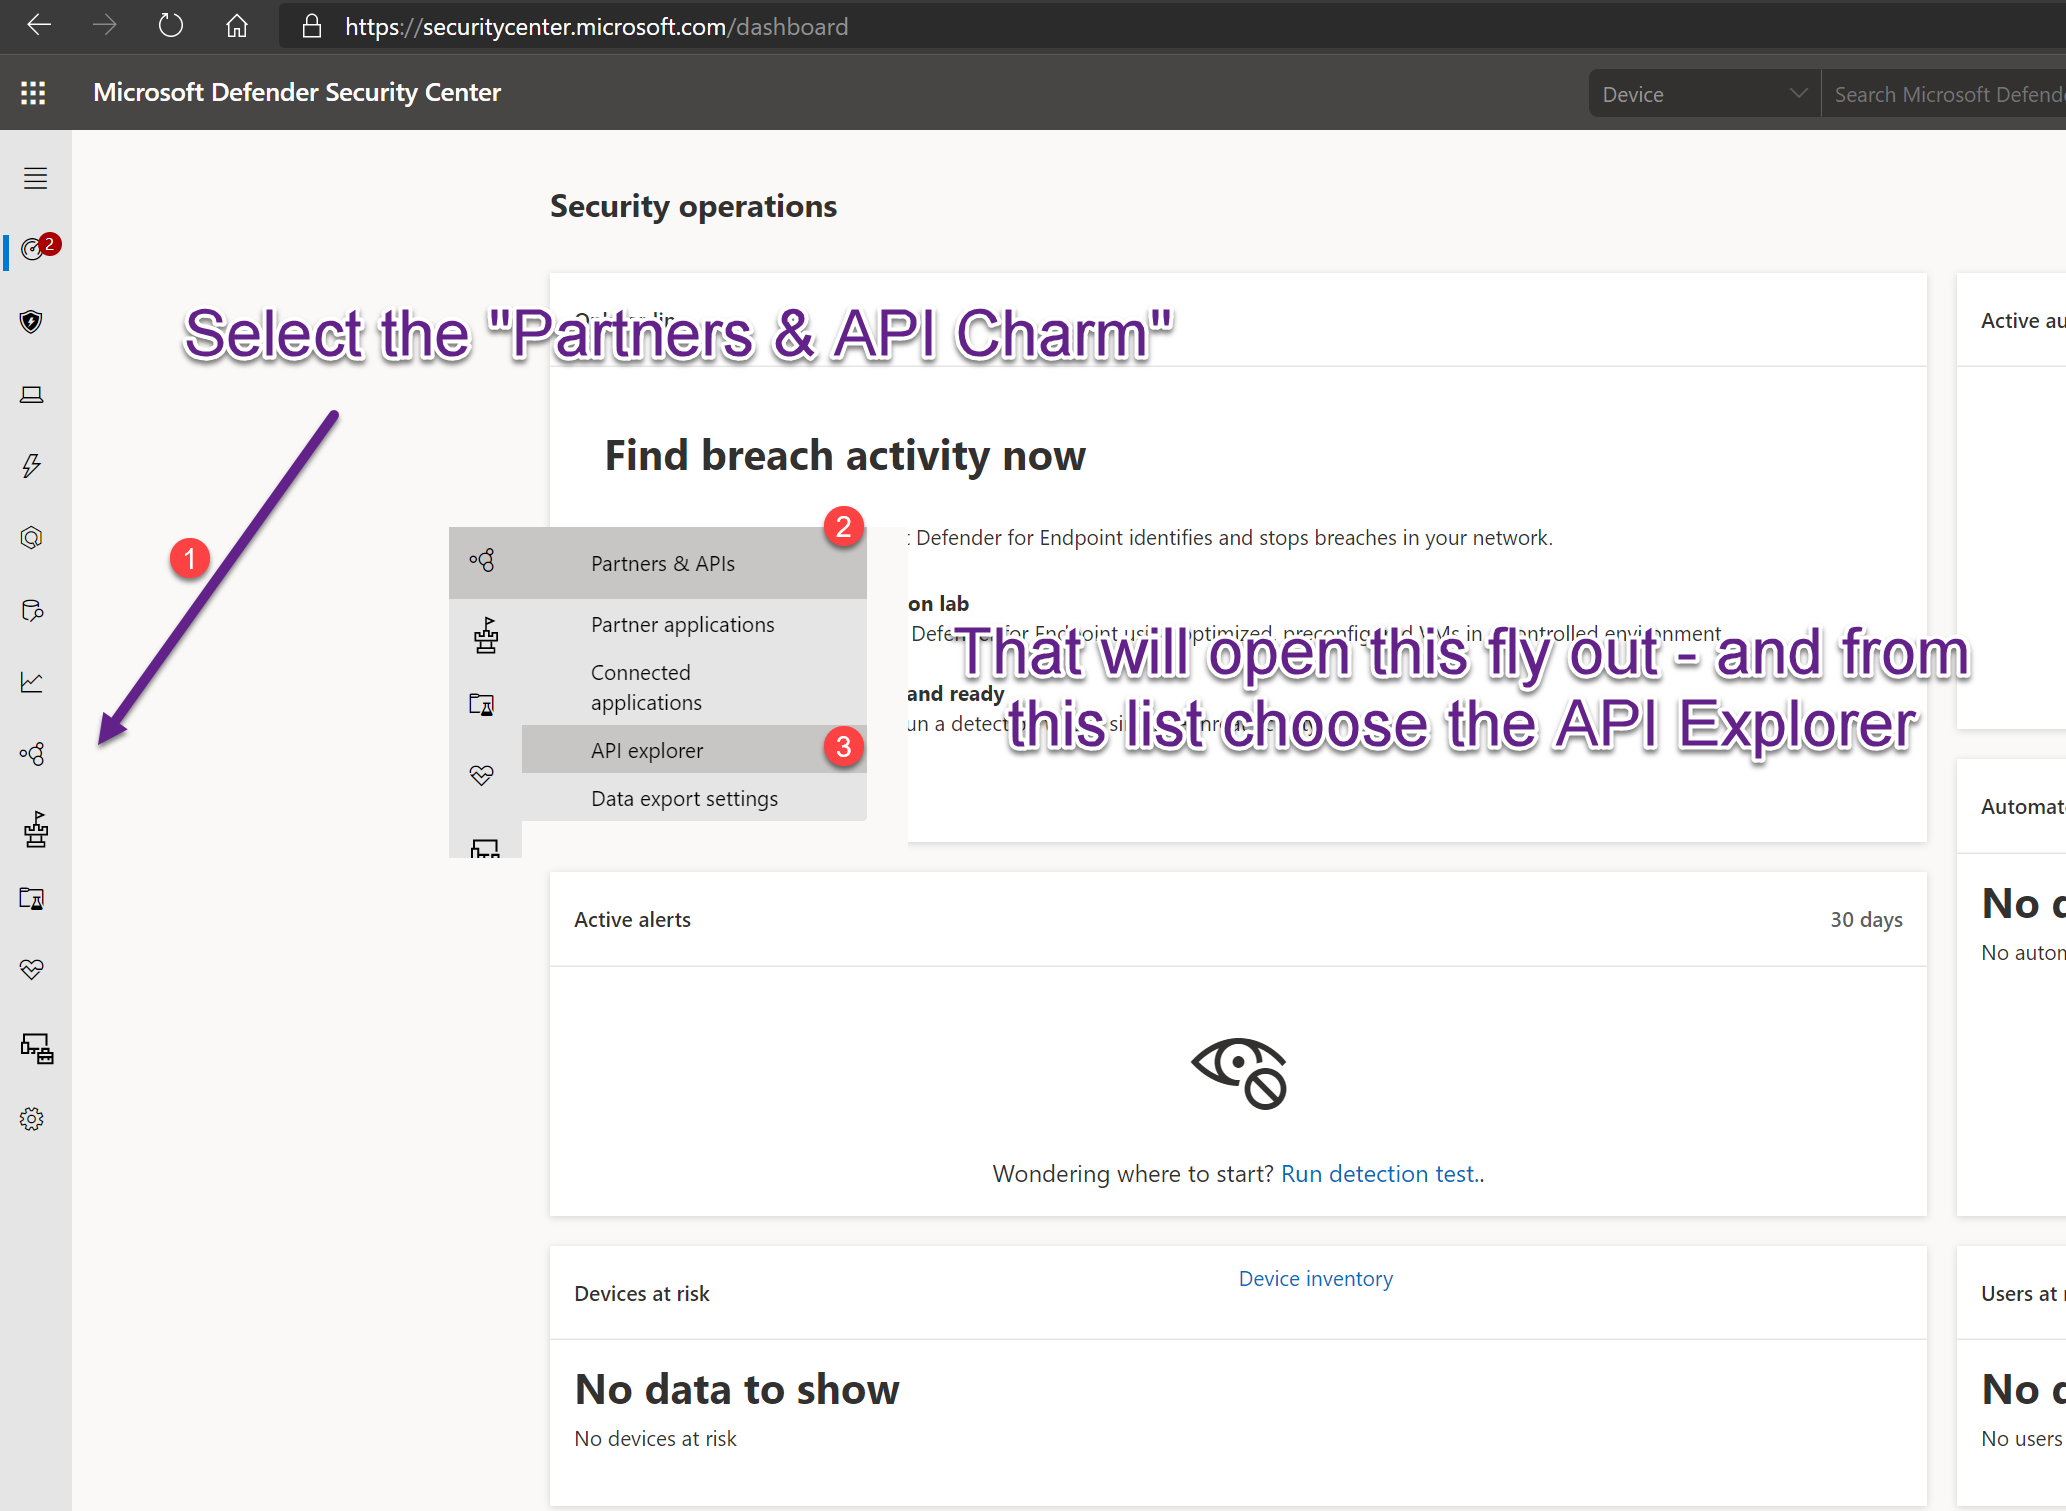Click the Run detection test link
The image size is (2066, 1511).
click(1378, 1173)
